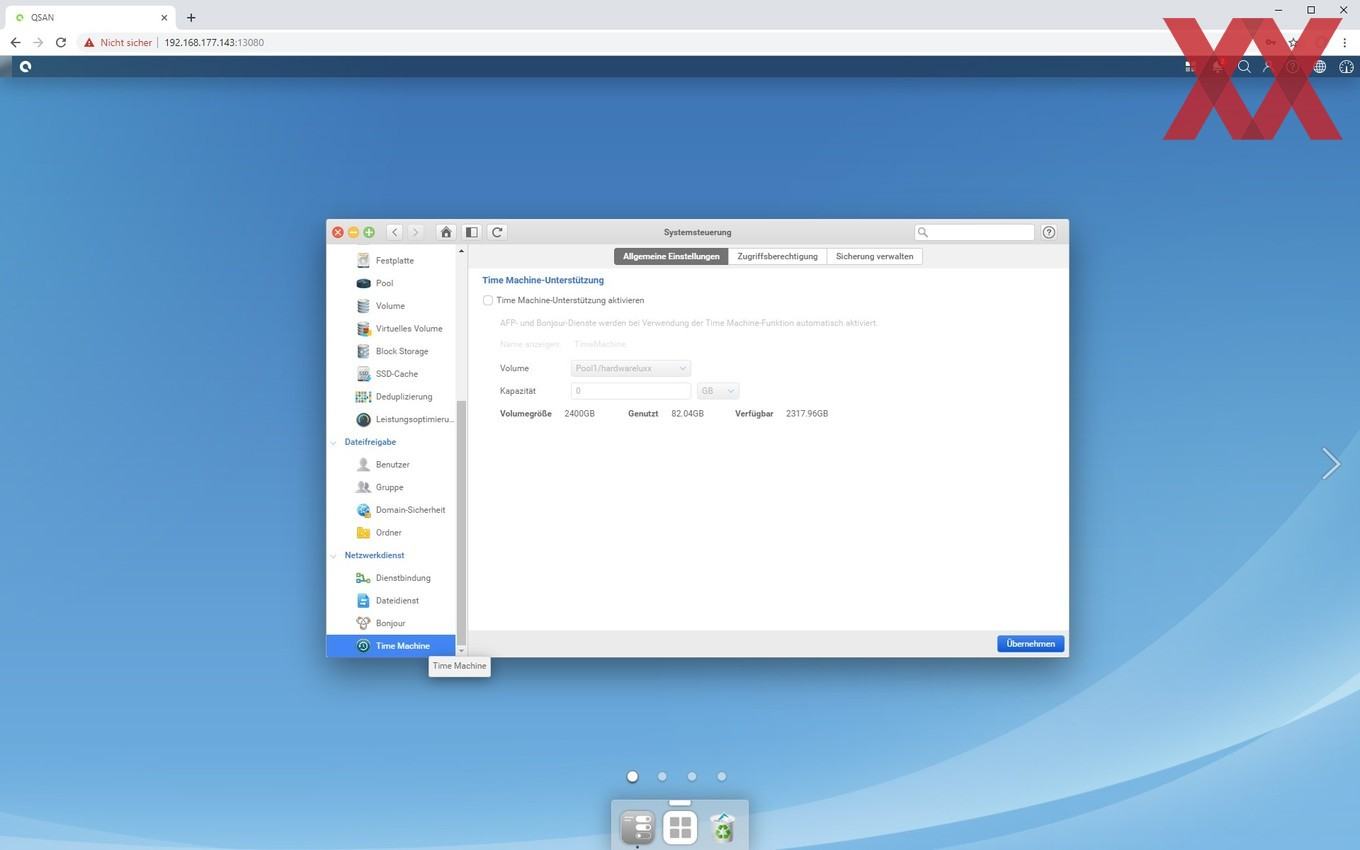Navigate back in Systemsteuerung
Screen dimensions: 1360x850
(x=395, y=232)
